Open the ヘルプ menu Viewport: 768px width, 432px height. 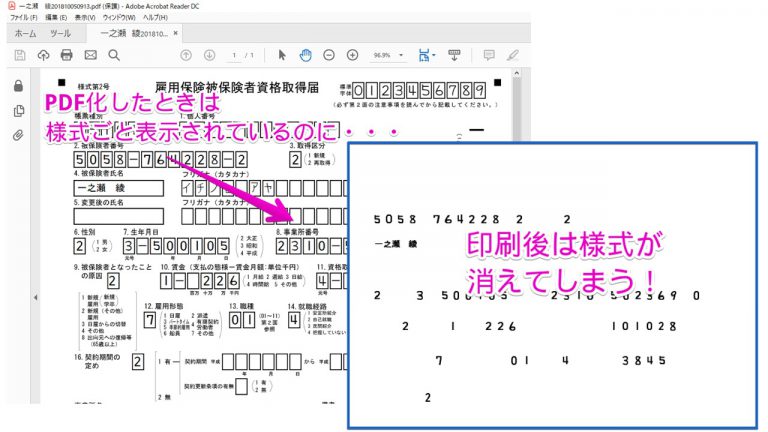coord(155,18)
